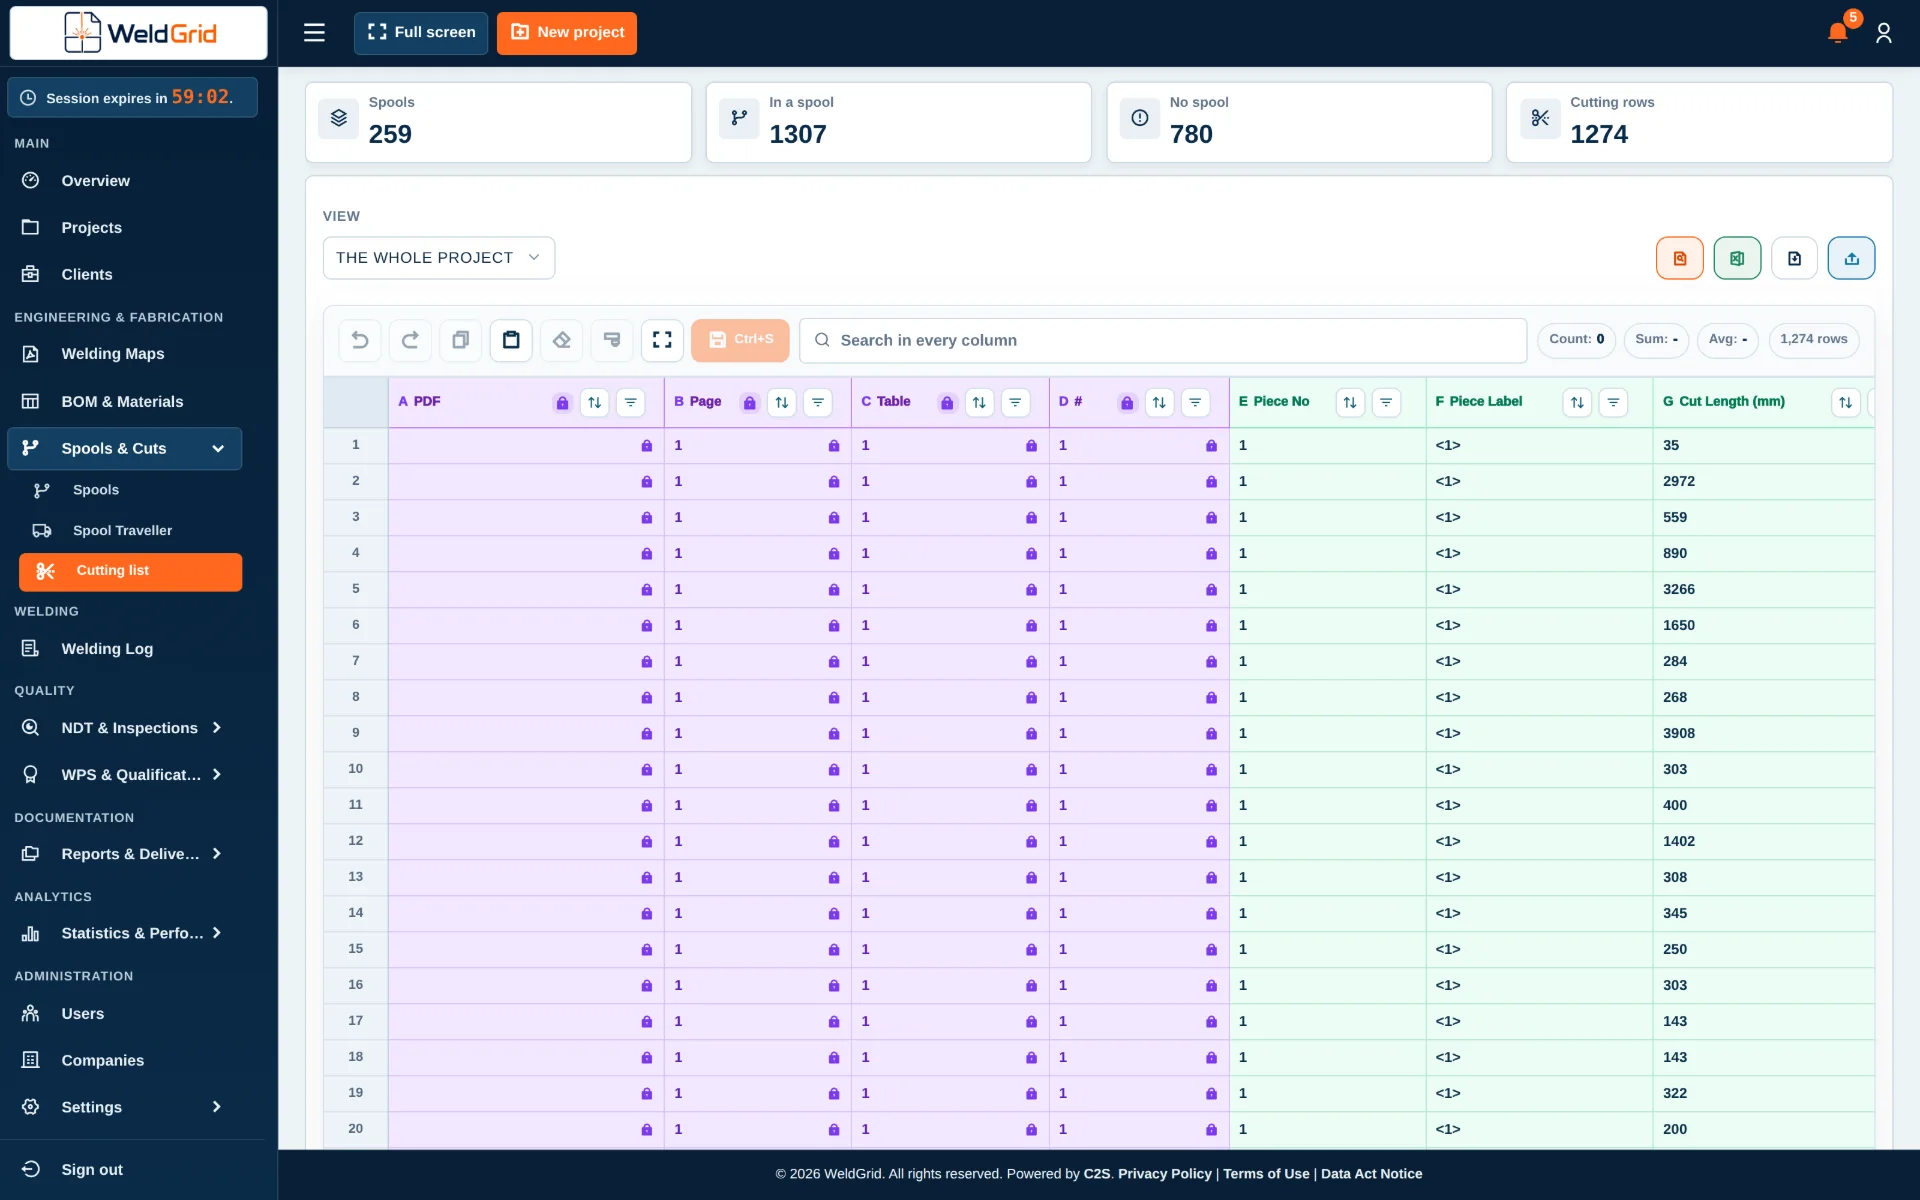Click the paste clipboard icon

pyautogui.click(x=511, y=340)
